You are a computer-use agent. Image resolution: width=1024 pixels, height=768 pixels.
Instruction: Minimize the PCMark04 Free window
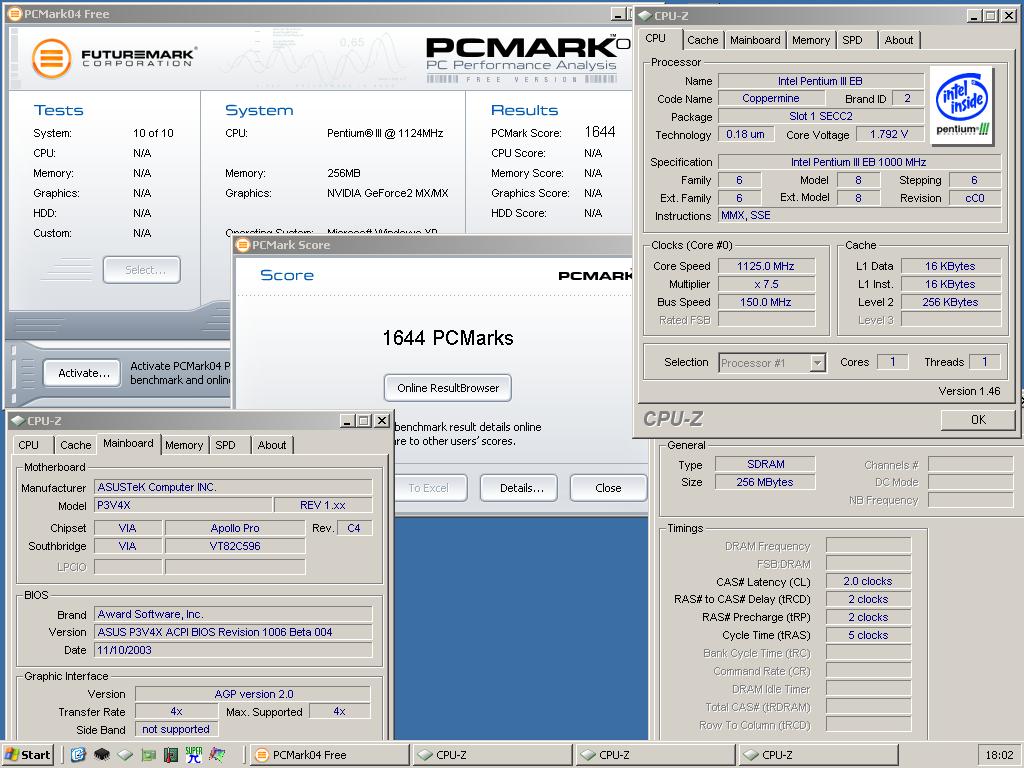pos(618,14)
